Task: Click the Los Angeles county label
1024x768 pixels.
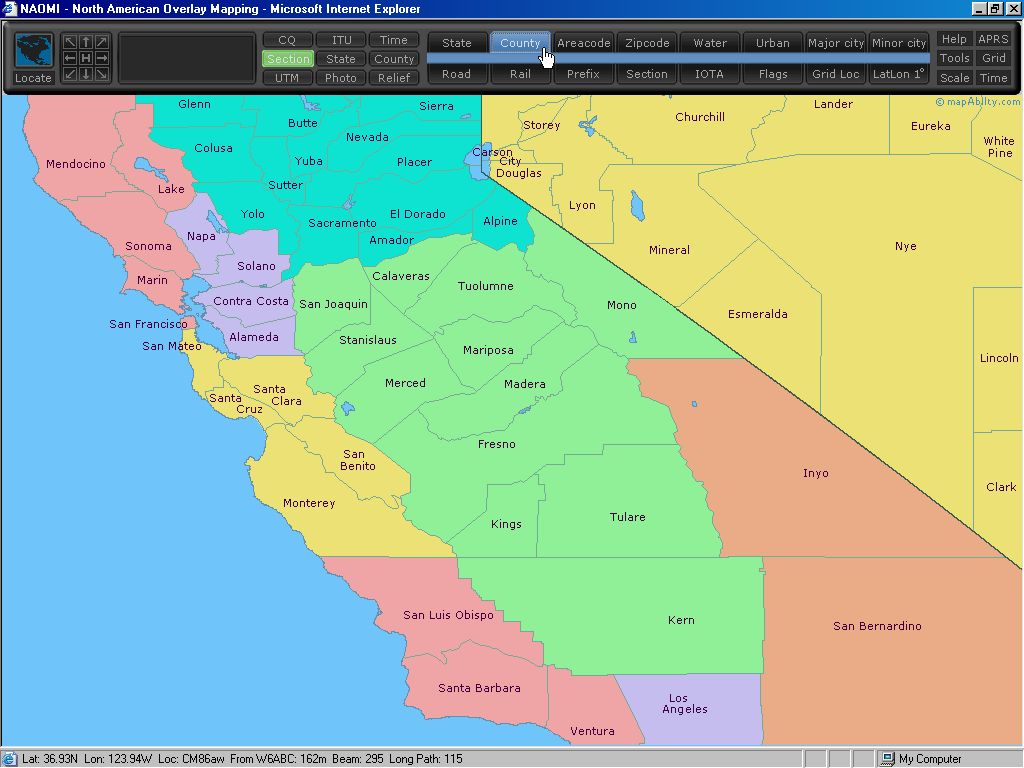Action: tap(684, 703)
